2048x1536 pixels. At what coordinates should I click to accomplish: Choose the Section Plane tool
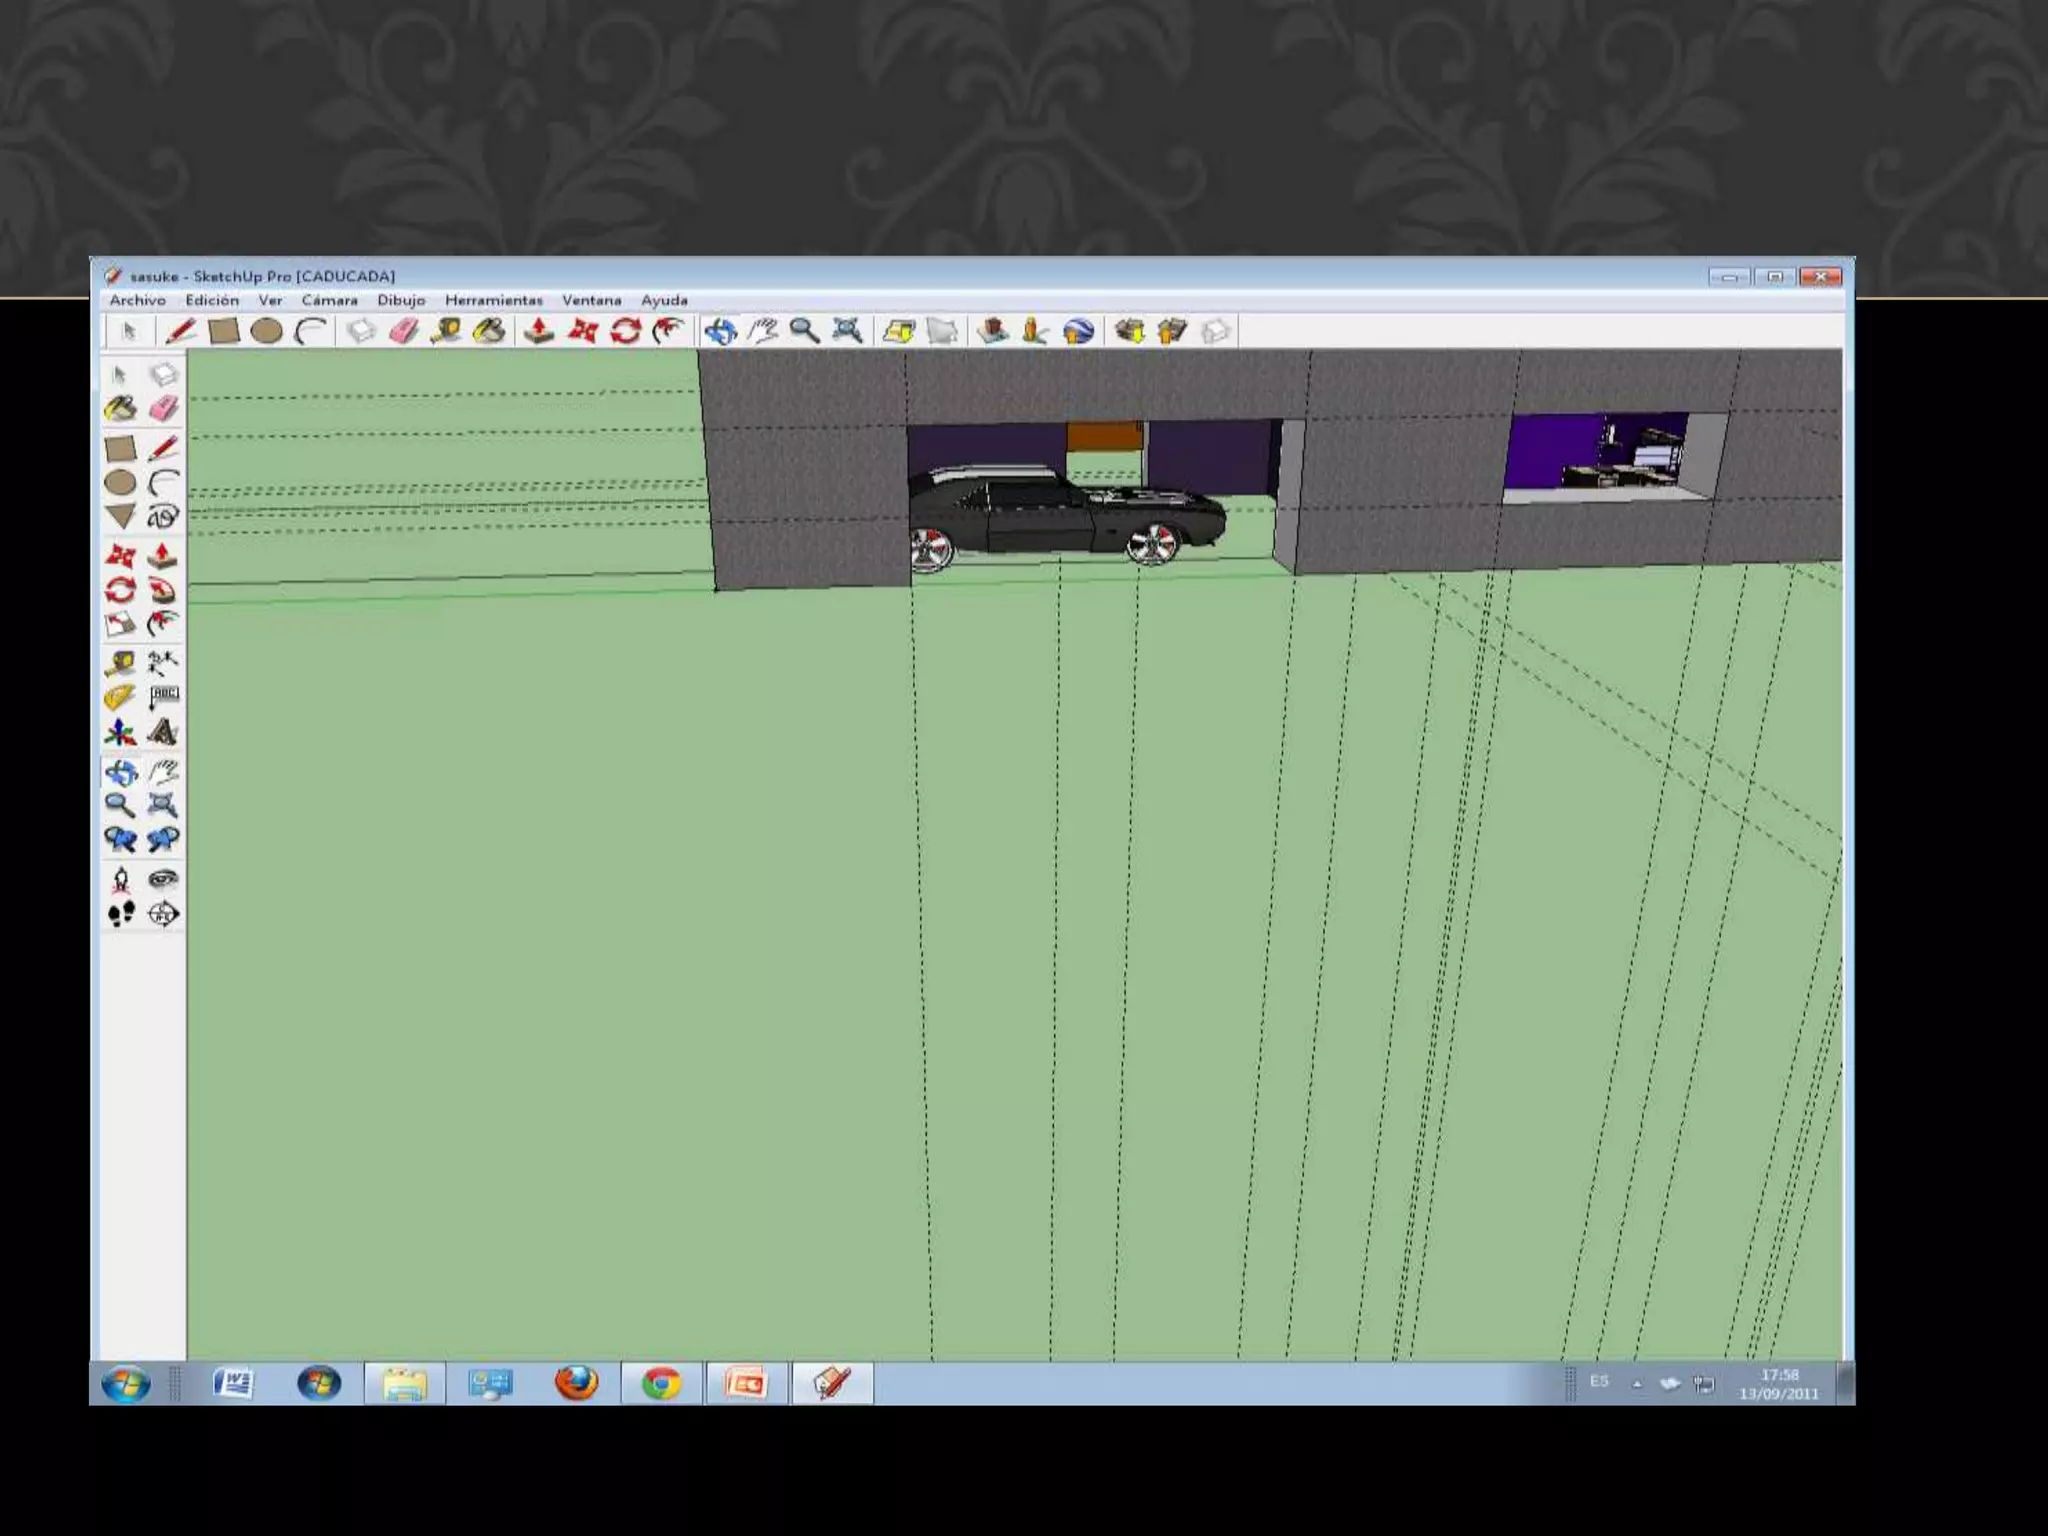163,913
